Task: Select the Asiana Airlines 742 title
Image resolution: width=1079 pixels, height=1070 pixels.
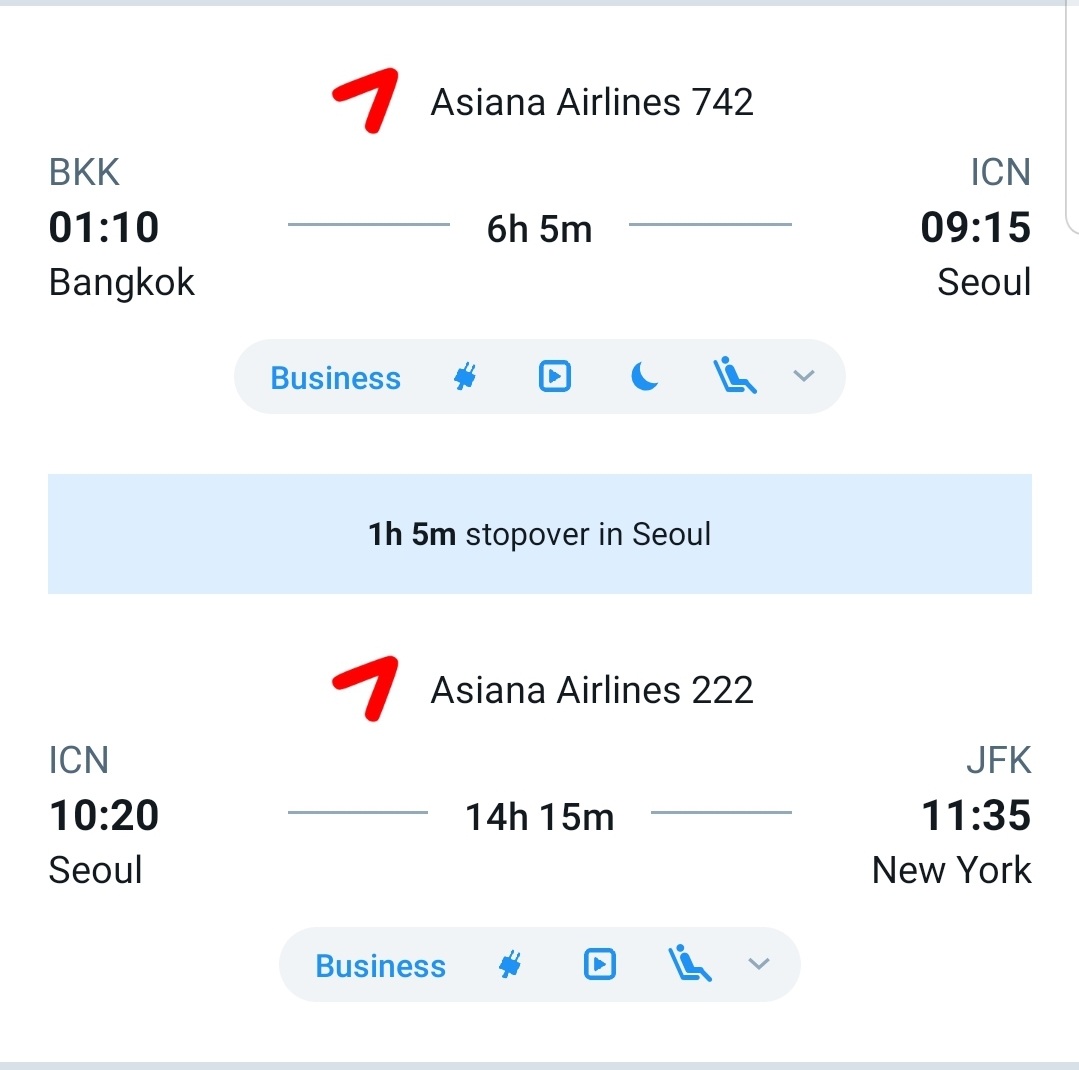Action: coord(592,102)
